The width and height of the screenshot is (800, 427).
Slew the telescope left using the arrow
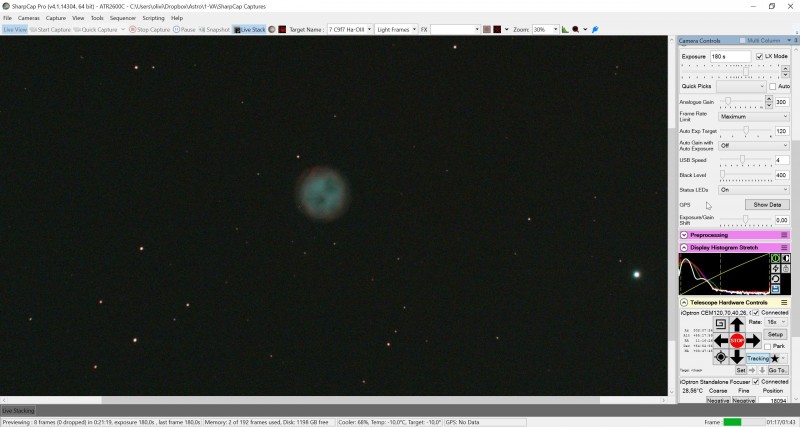pyautogui.click(x=721, y=340)
